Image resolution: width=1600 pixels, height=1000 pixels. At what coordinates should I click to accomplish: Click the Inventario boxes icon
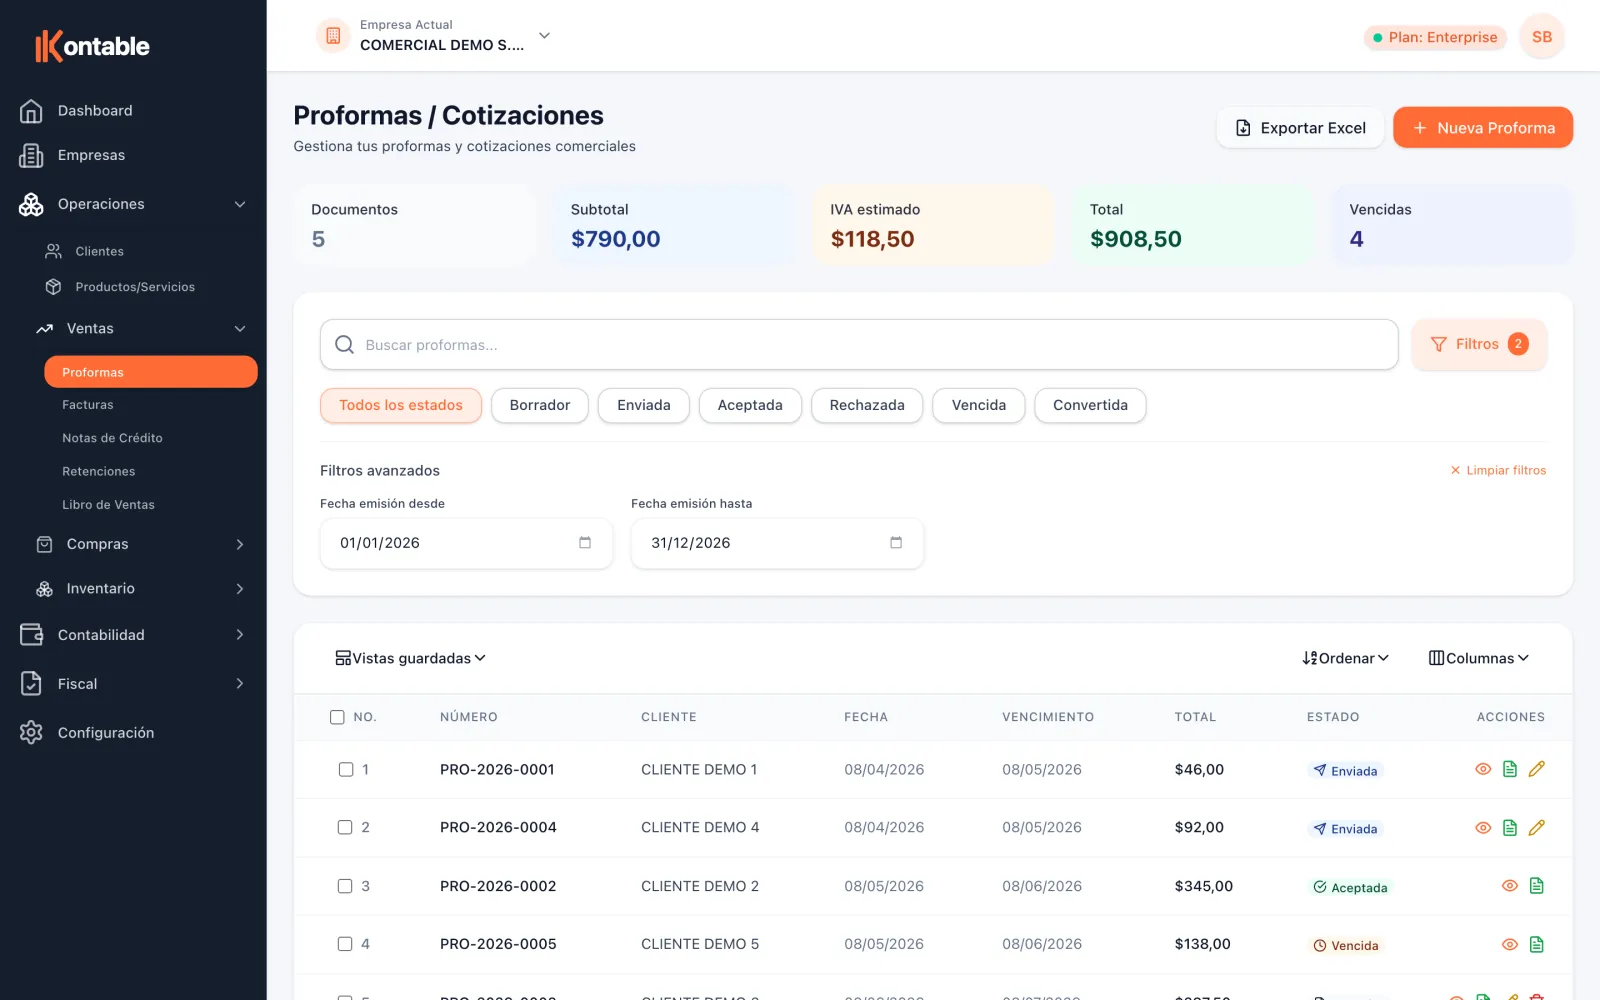[x=45, y=589]
